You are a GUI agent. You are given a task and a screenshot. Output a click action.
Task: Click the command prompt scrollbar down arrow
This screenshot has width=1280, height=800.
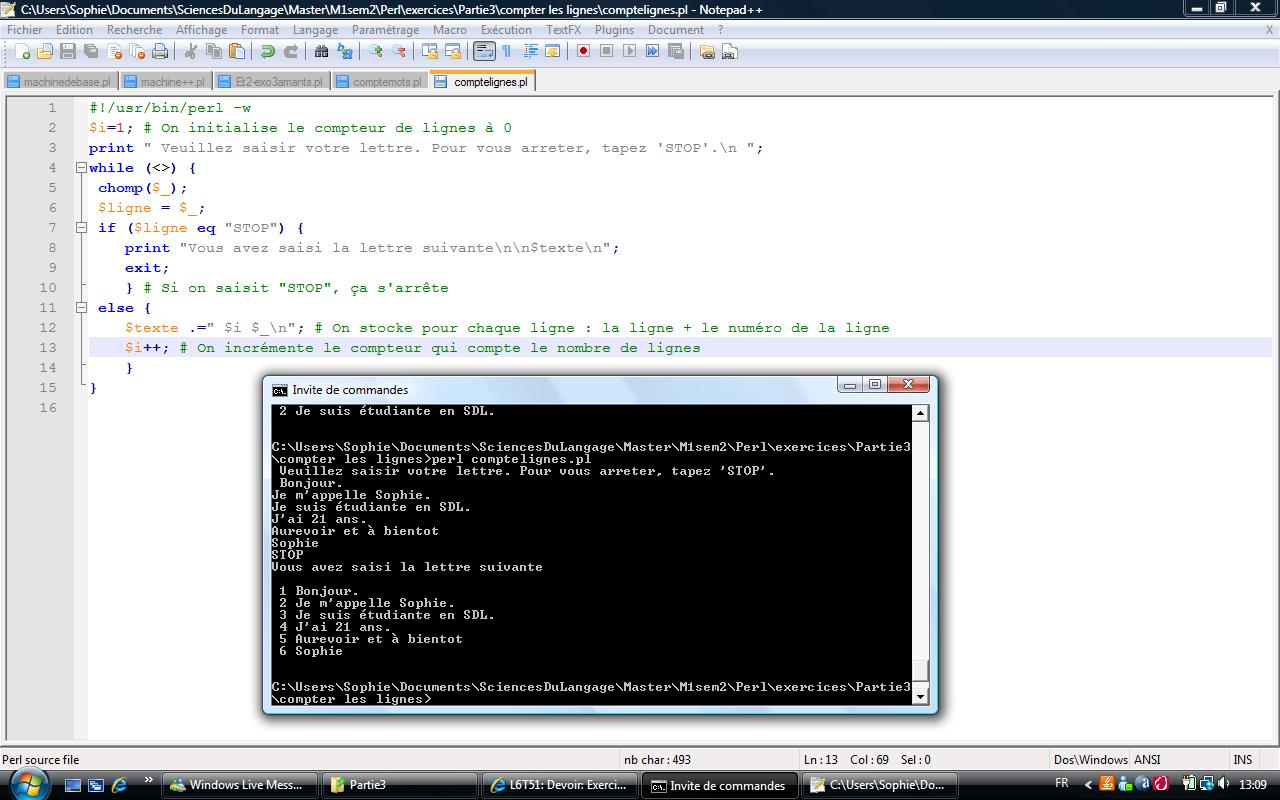920,695
